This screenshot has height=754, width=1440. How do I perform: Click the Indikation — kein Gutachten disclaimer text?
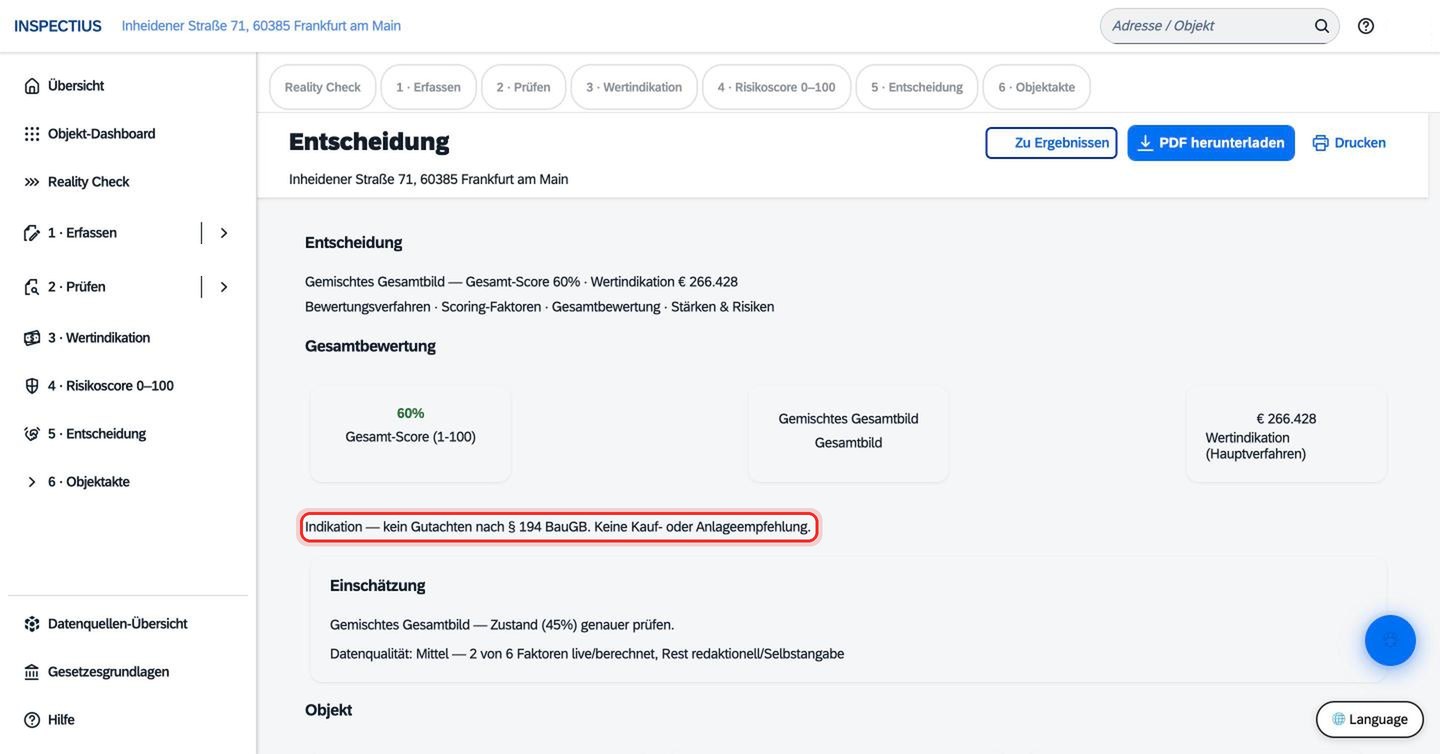coord(558,527)
